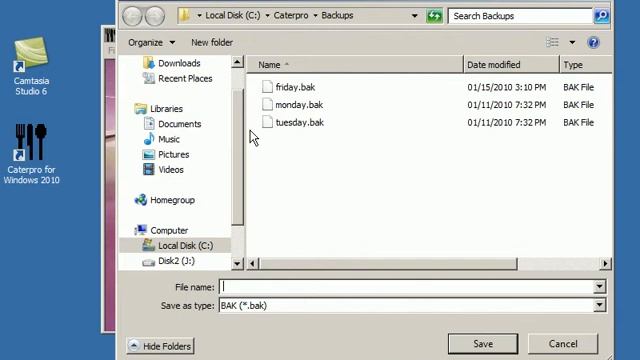Select the friday.bak file name
640x360 pixels.
click(x=295, y=87)
